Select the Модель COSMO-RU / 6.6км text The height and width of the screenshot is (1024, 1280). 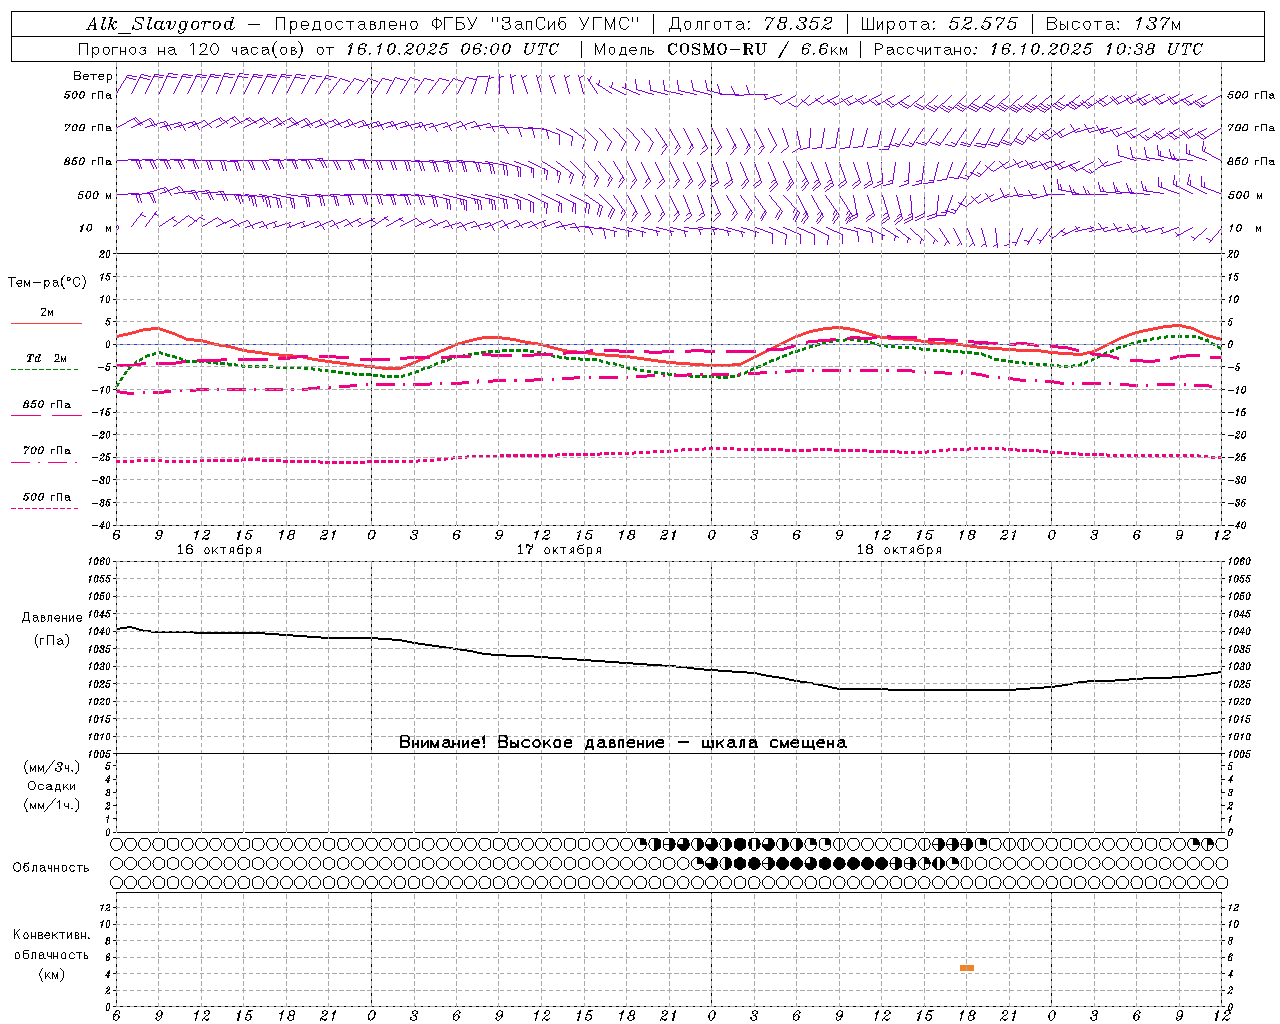tap(721, 49)
